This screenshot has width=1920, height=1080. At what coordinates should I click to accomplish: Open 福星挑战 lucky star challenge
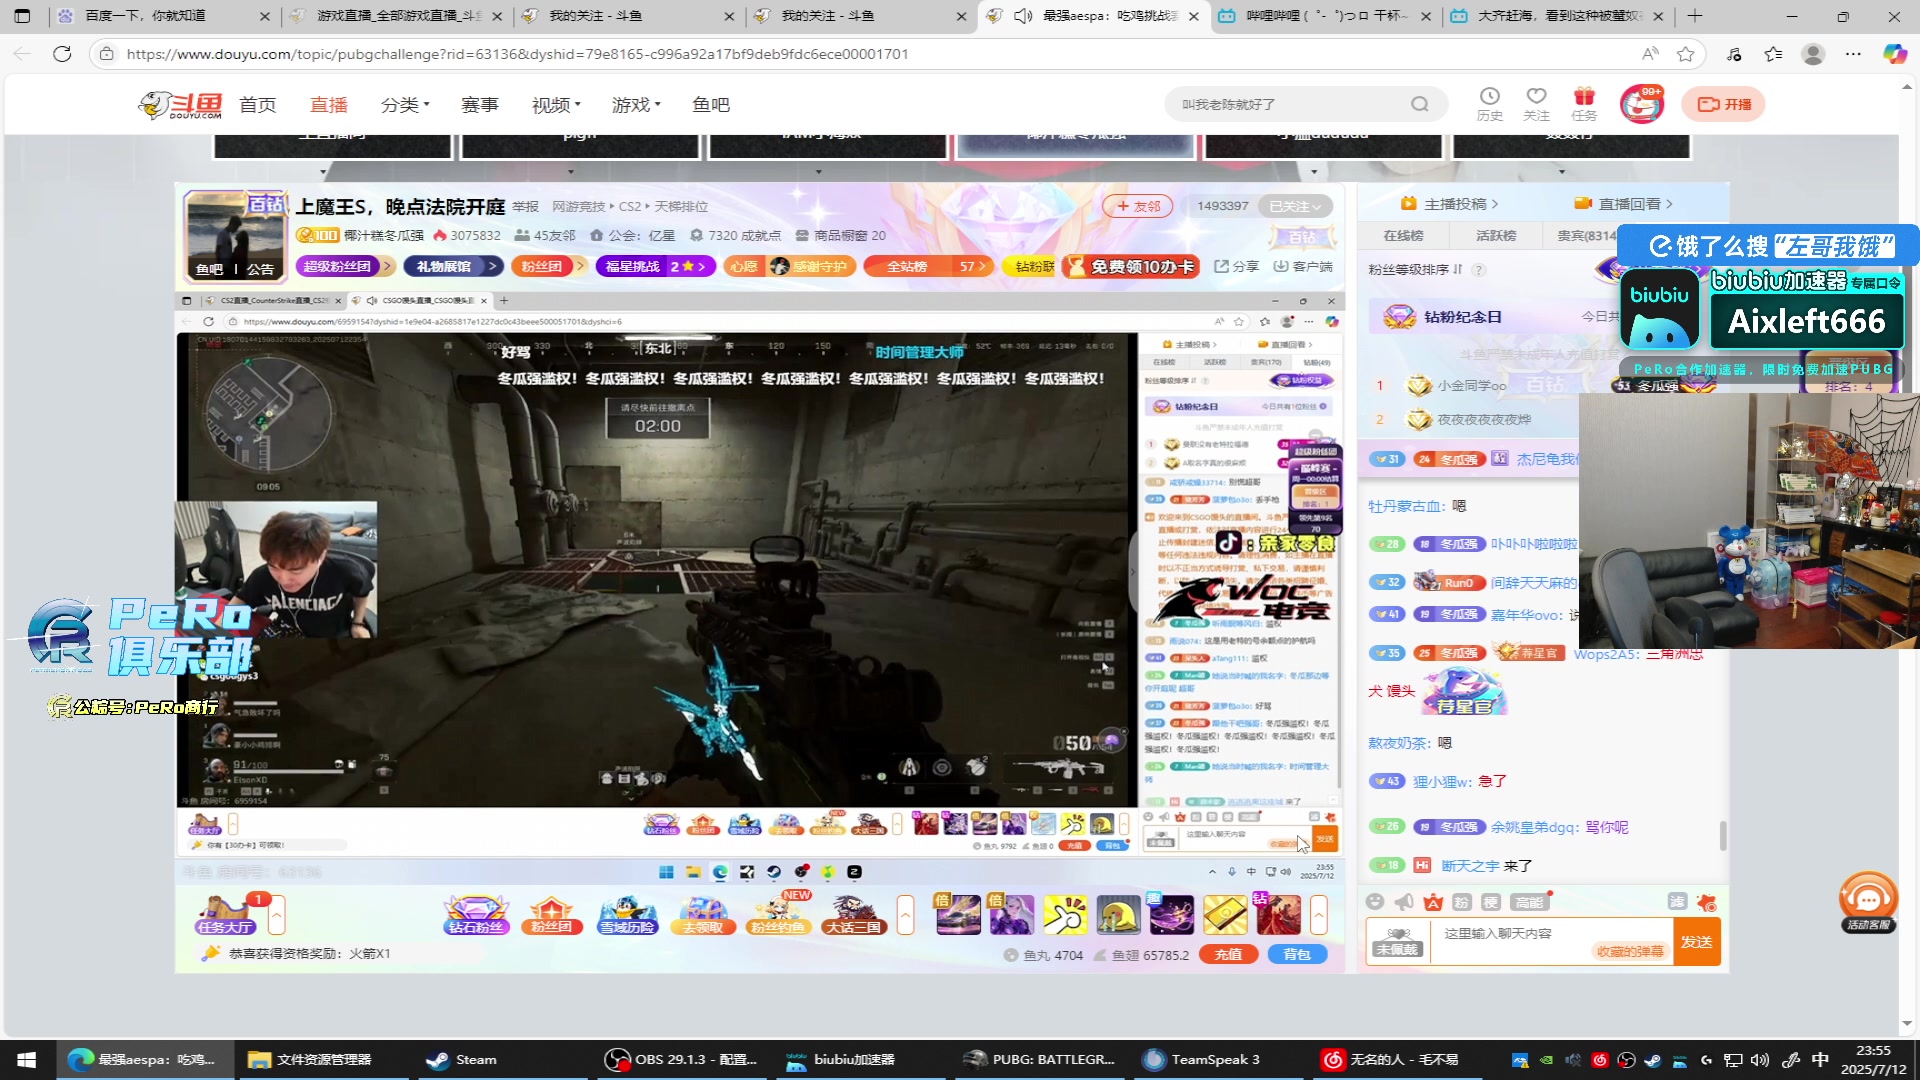coord(655,266)
